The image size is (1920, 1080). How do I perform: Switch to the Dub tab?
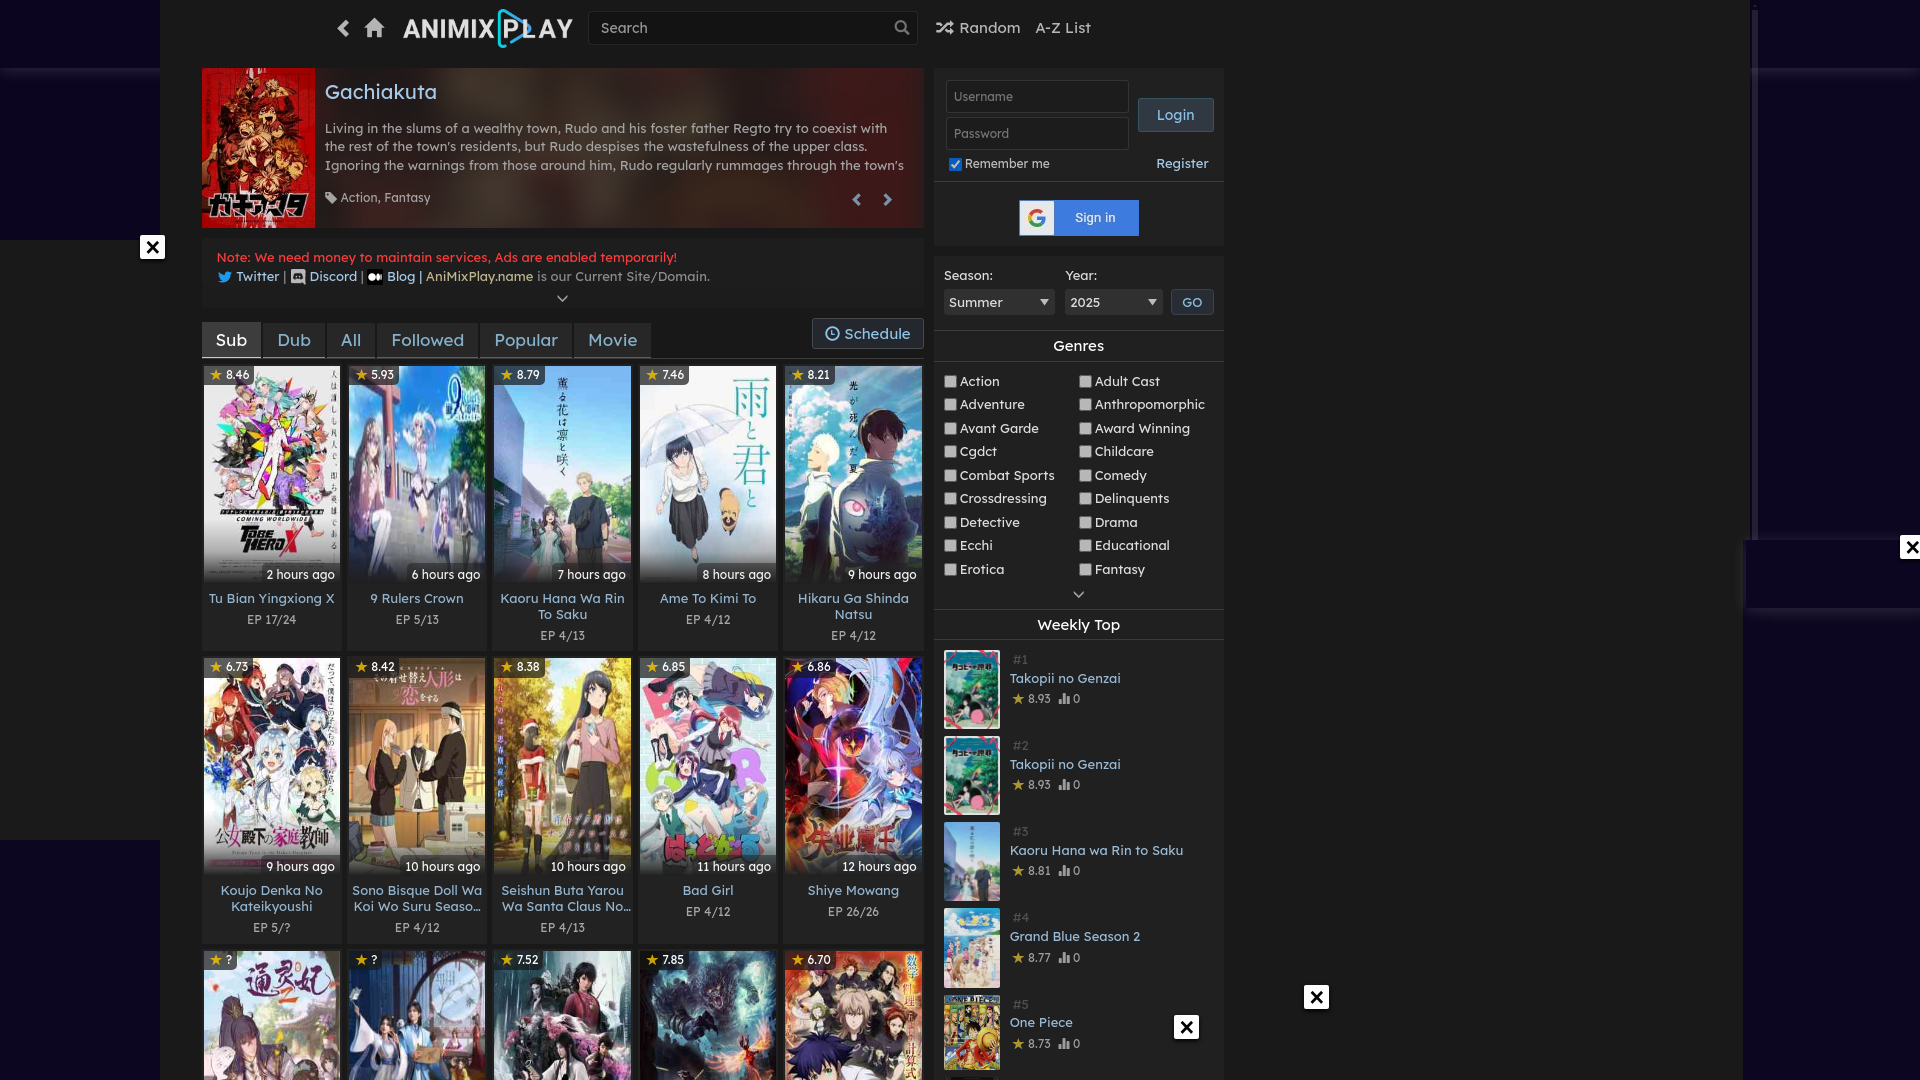coord(294,340)
